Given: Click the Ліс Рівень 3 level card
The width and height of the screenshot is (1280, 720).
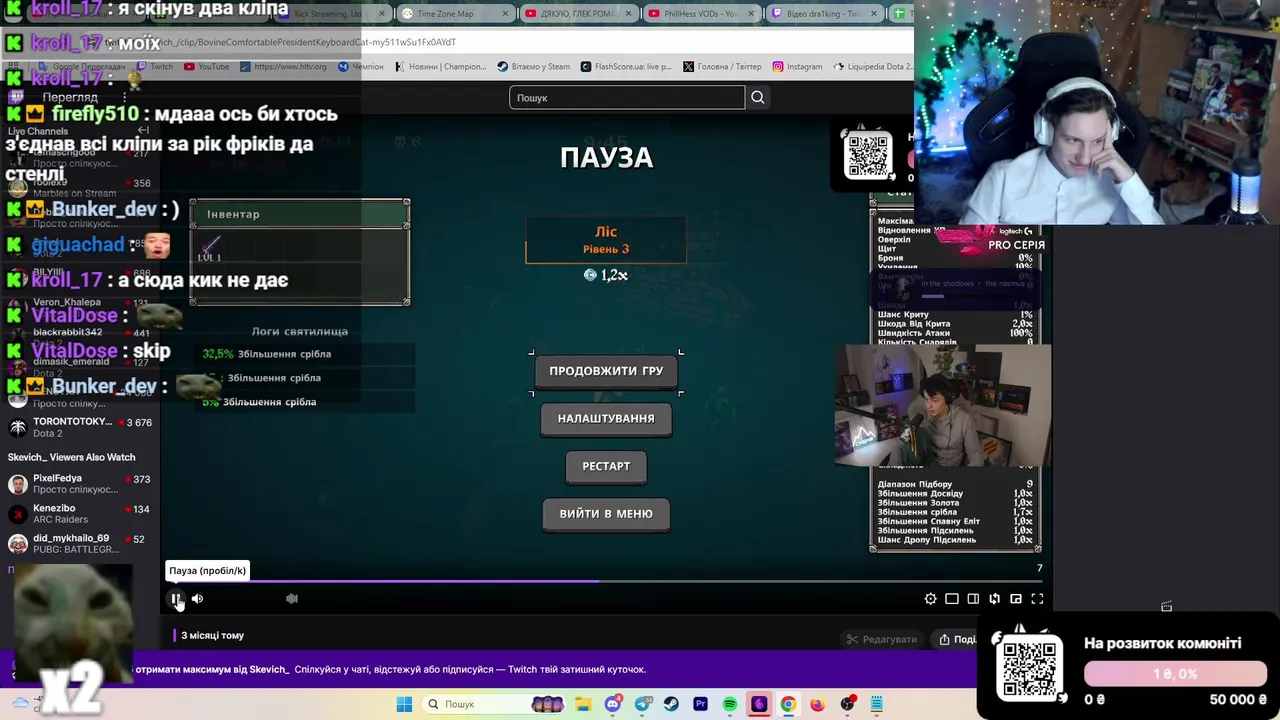Looking at the screenshot, I should pos(606,240).
